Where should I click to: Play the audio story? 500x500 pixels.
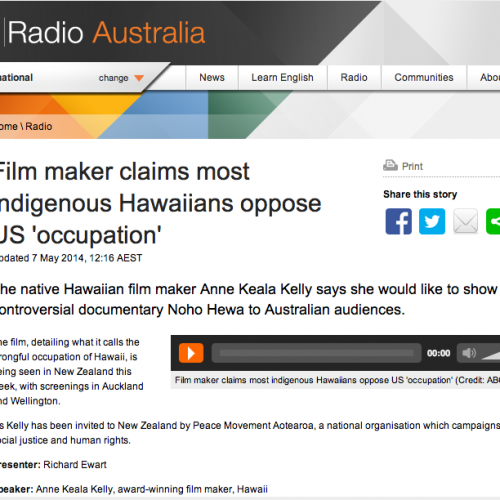[191, 353]
